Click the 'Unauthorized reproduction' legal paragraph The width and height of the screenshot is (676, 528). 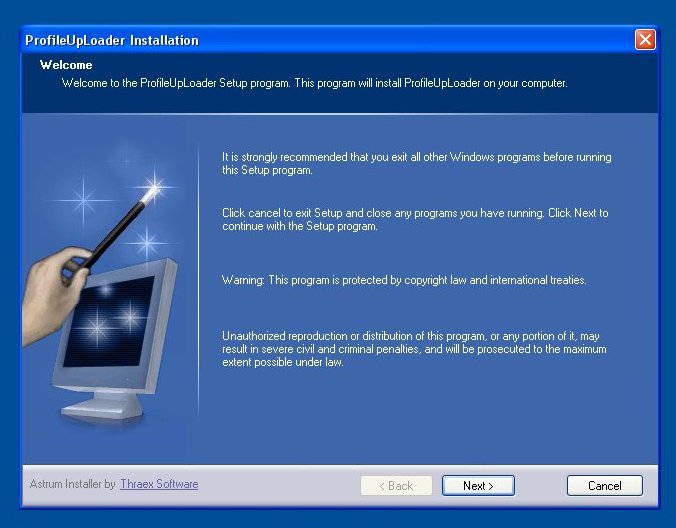tap(414, 349)
